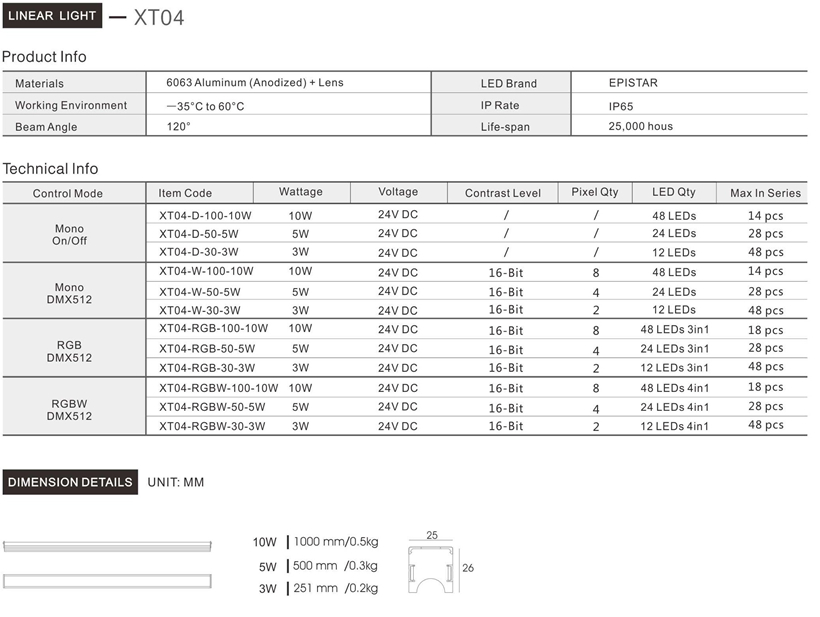Click the IP65 rating value
820x617 pixels.
[620, 105]
